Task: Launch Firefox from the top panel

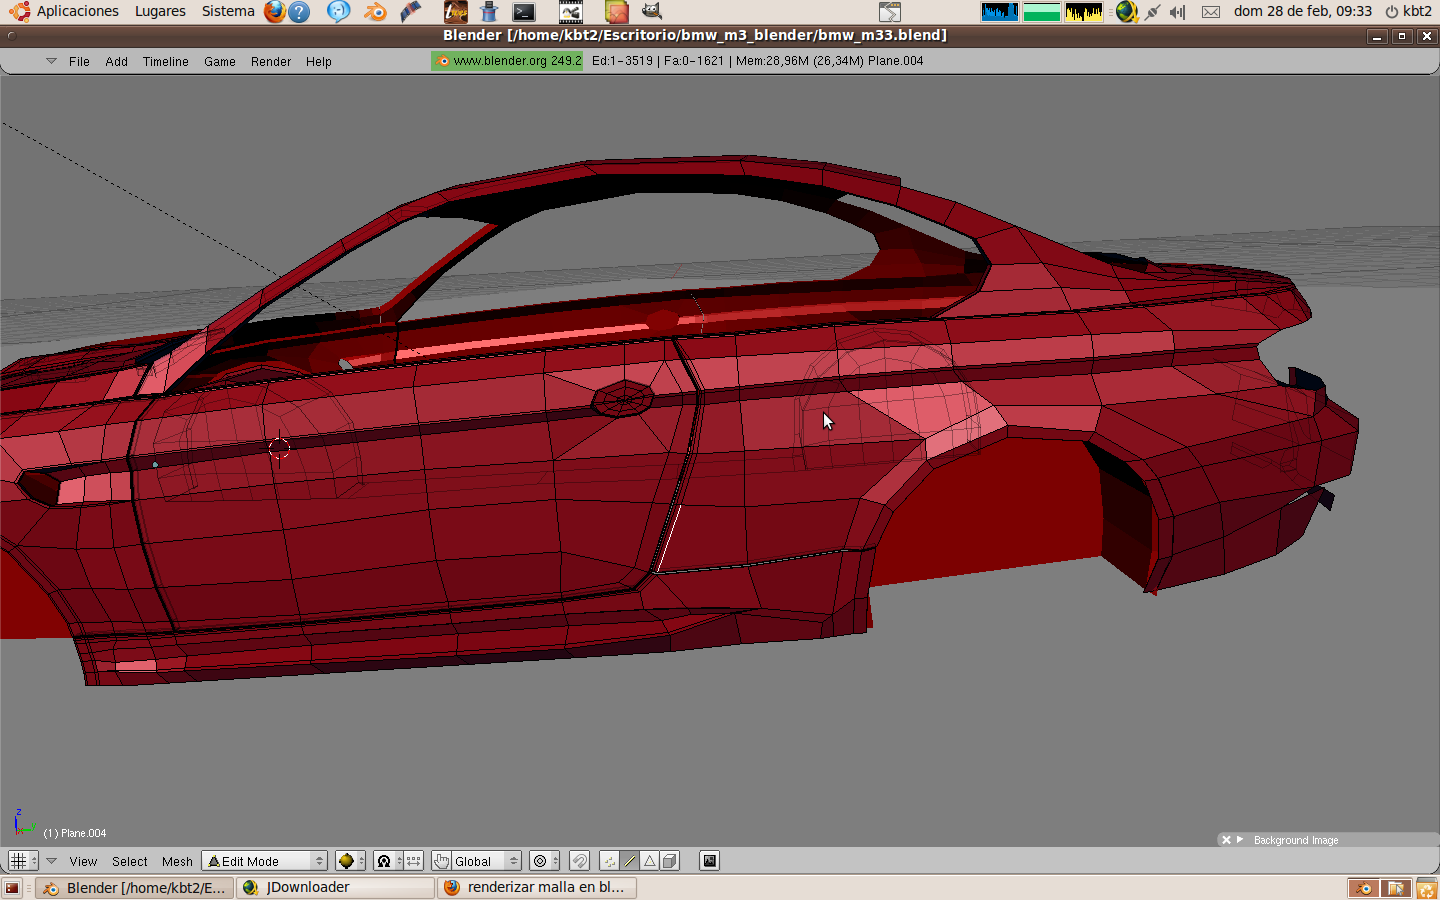Action: coord(274,12)
